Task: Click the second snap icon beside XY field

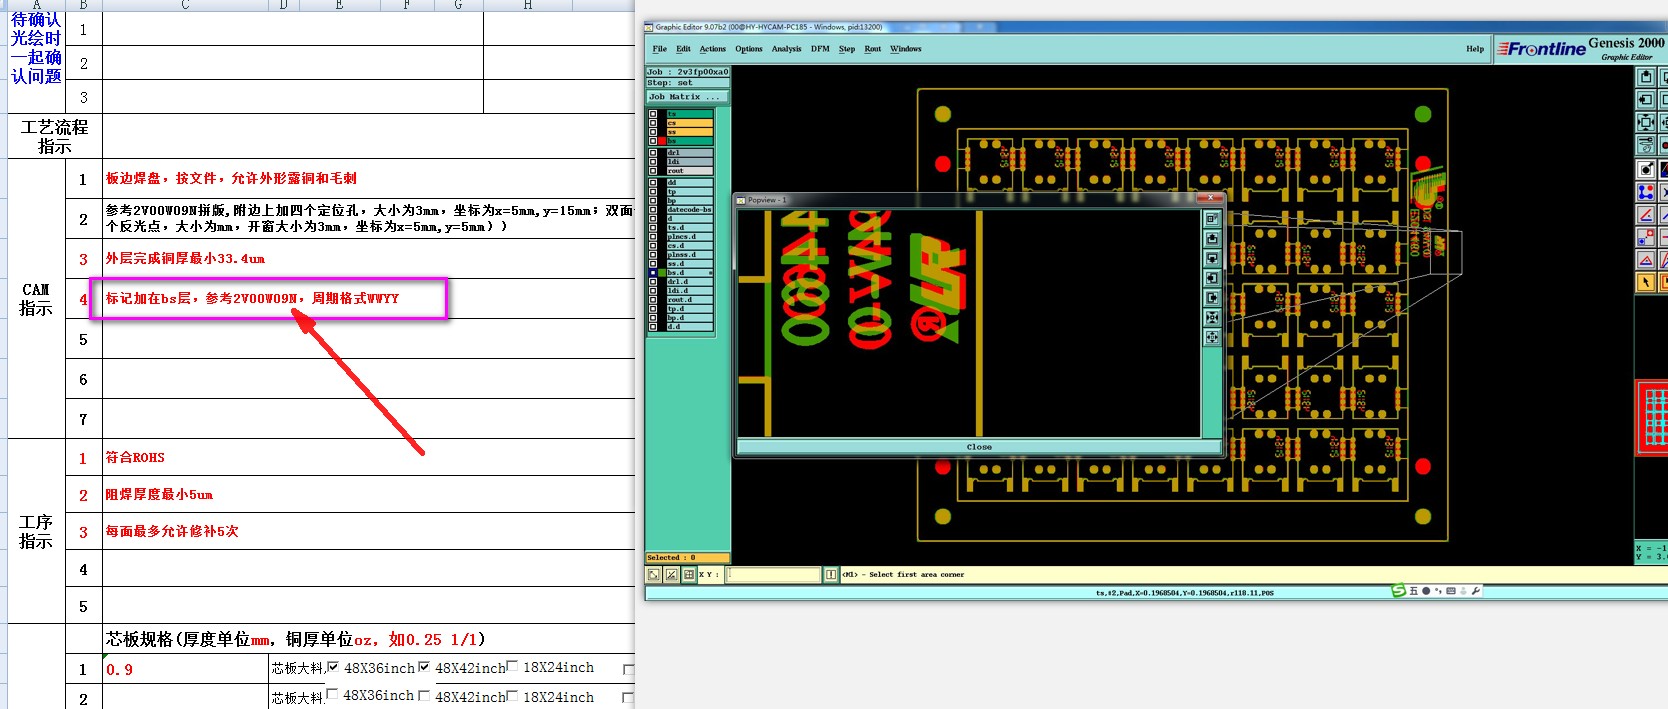Action: coord(671,575)
